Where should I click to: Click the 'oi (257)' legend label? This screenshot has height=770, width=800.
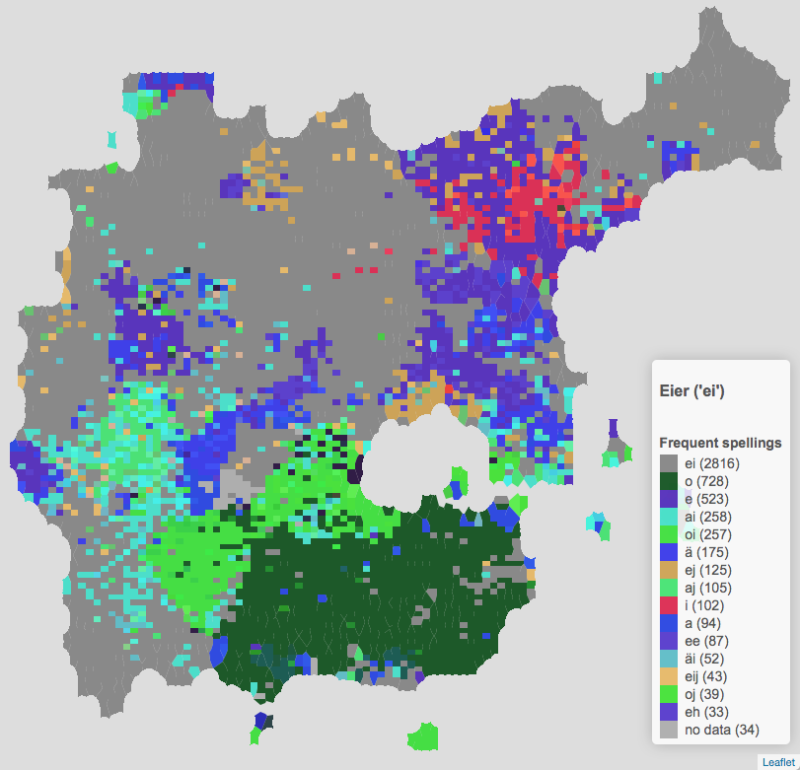[x=708, y=535]
